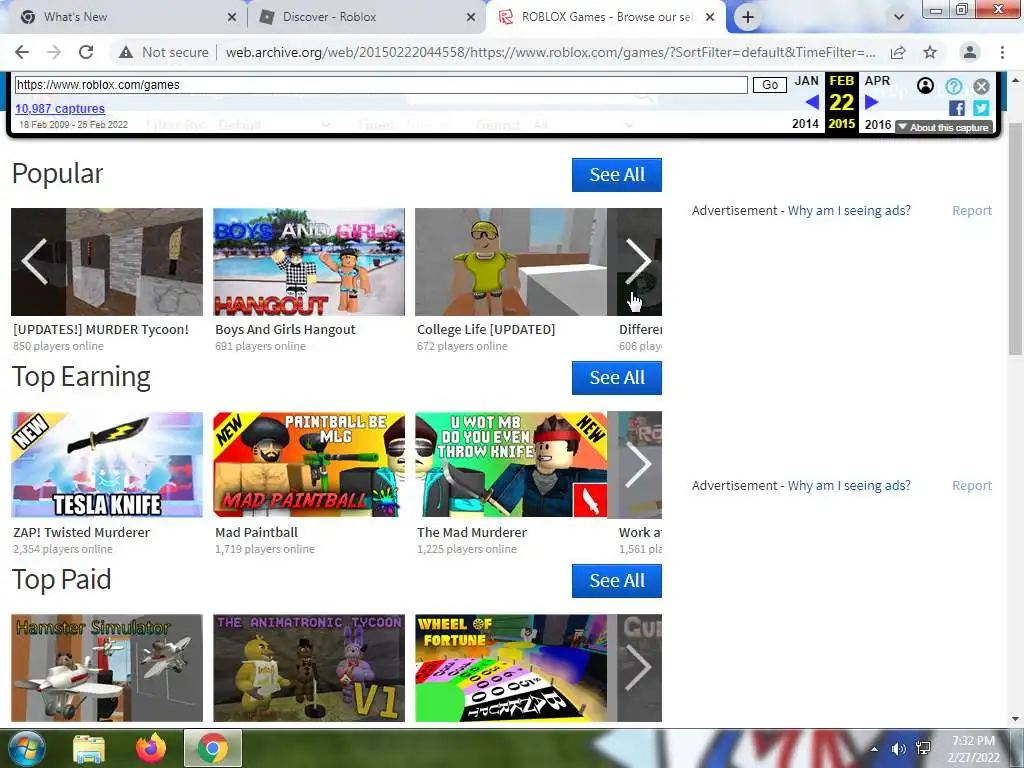Jump to the 2014 capture year
This screenshot has height=768, width=1024.
[x=805, y=123]
